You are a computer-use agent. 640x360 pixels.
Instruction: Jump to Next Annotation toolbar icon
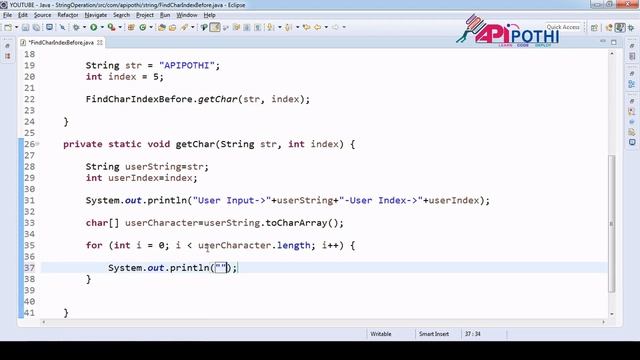point(270,27)
